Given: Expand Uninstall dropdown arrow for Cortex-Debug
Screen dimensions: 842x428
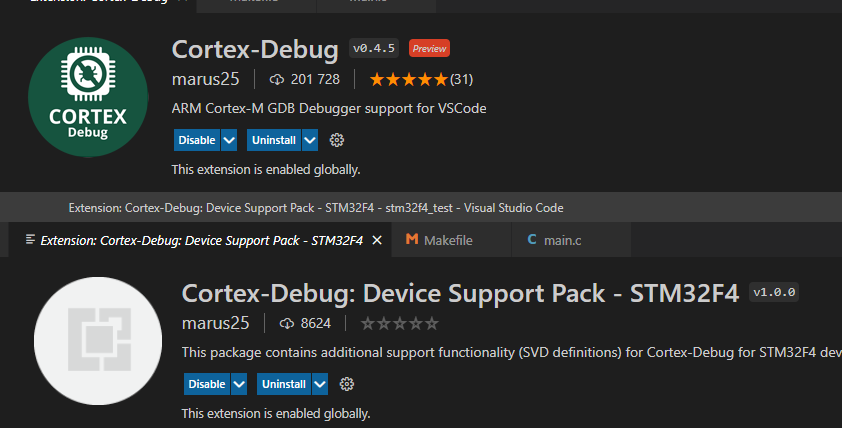Looking at the screenshot, I should coord(310,140).
